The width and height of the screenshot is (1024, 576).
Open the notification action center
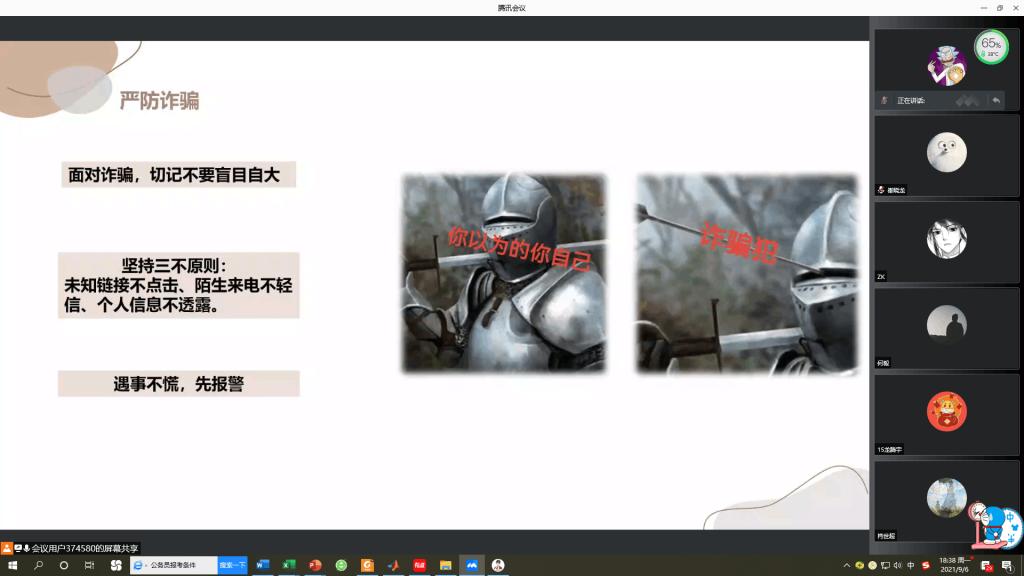coord(1007,565)
